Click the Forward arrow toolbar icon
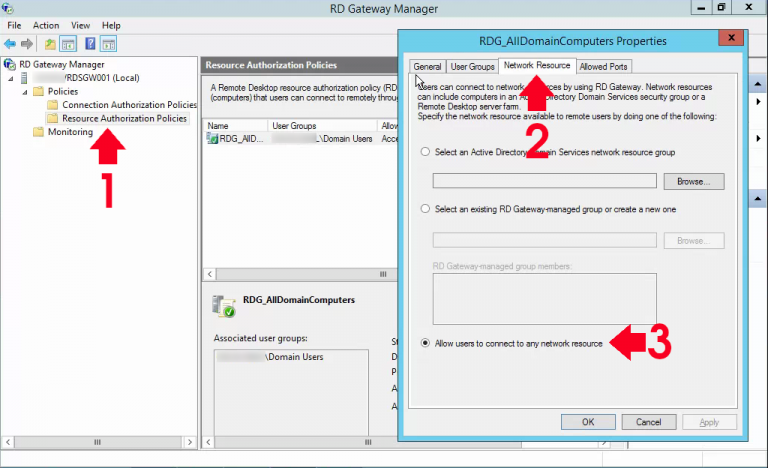Viewport: 768px width, 468px height. [27, 44]
